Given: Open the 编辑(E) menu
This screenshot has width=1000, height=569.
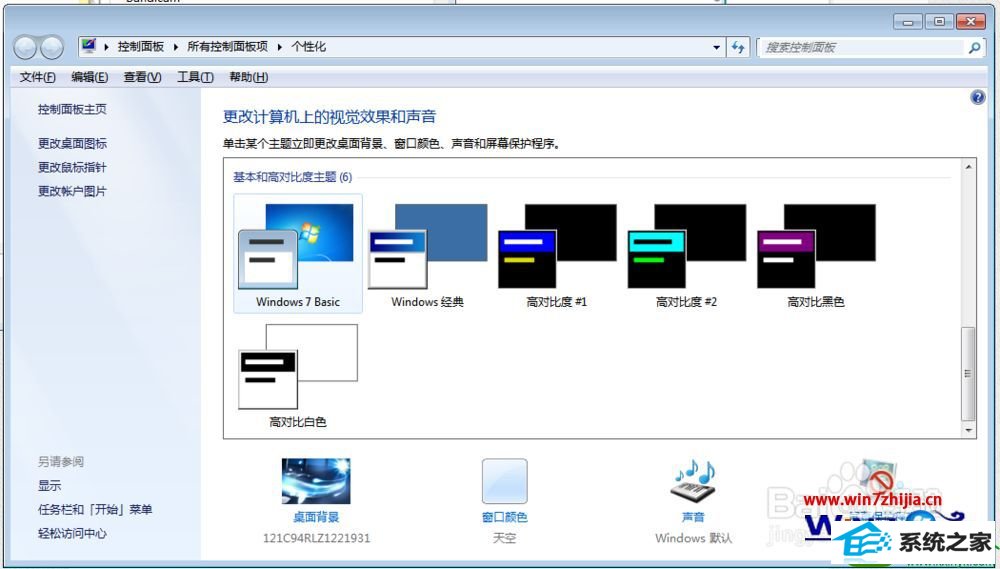Looking at the screenshot, I should coord(89,77).
